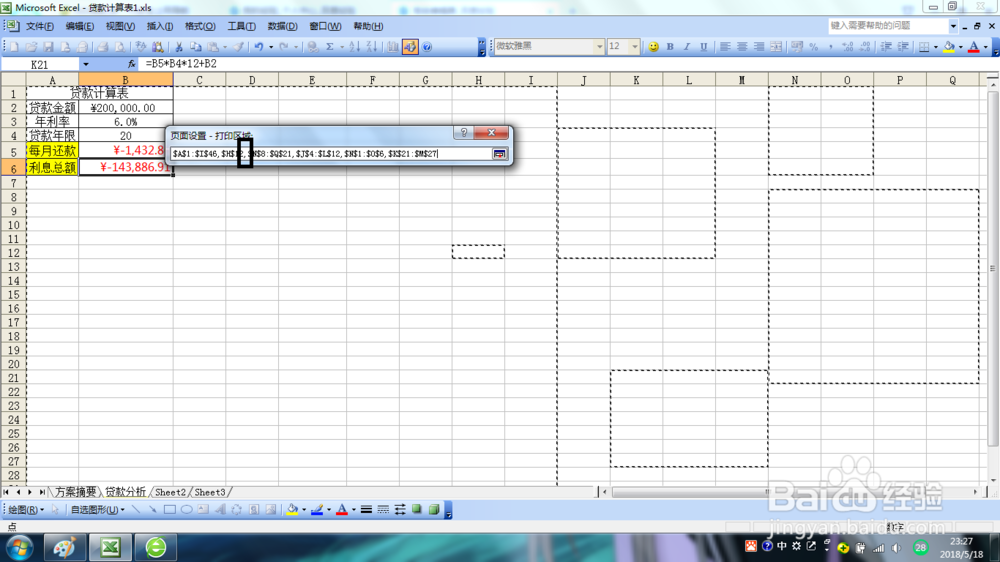Open the 编辑(E) menu

(x=79, y=26)
